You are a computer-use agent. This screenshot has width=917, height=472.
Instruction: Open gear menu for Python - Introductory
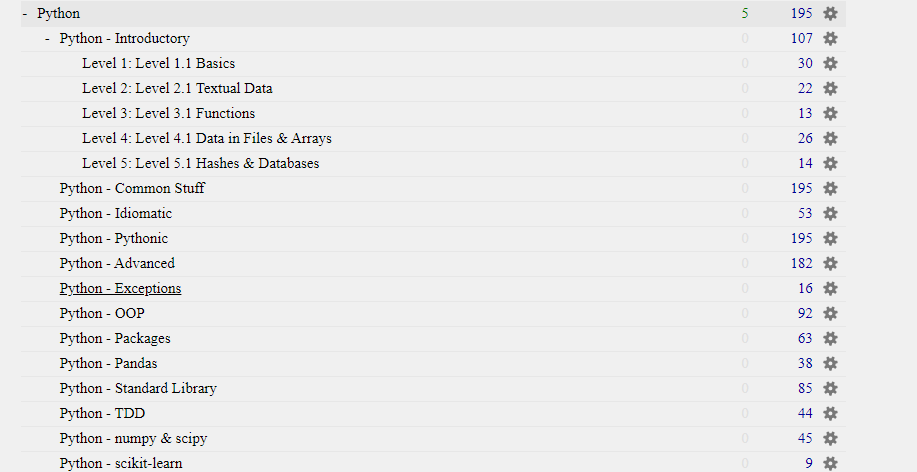click(x=830, y=39)
